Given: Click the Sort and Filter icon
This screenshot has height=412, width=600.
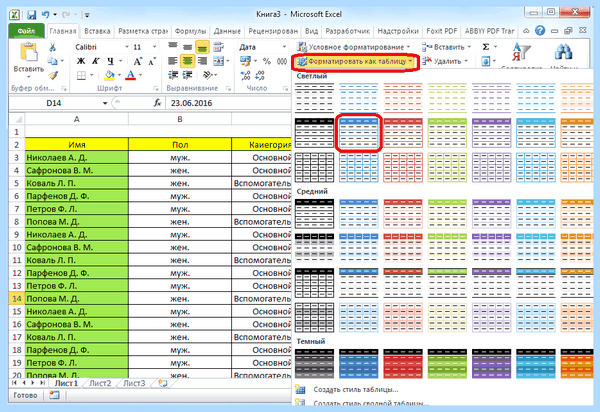Looking at the screenshot, I should click(522, 52).
